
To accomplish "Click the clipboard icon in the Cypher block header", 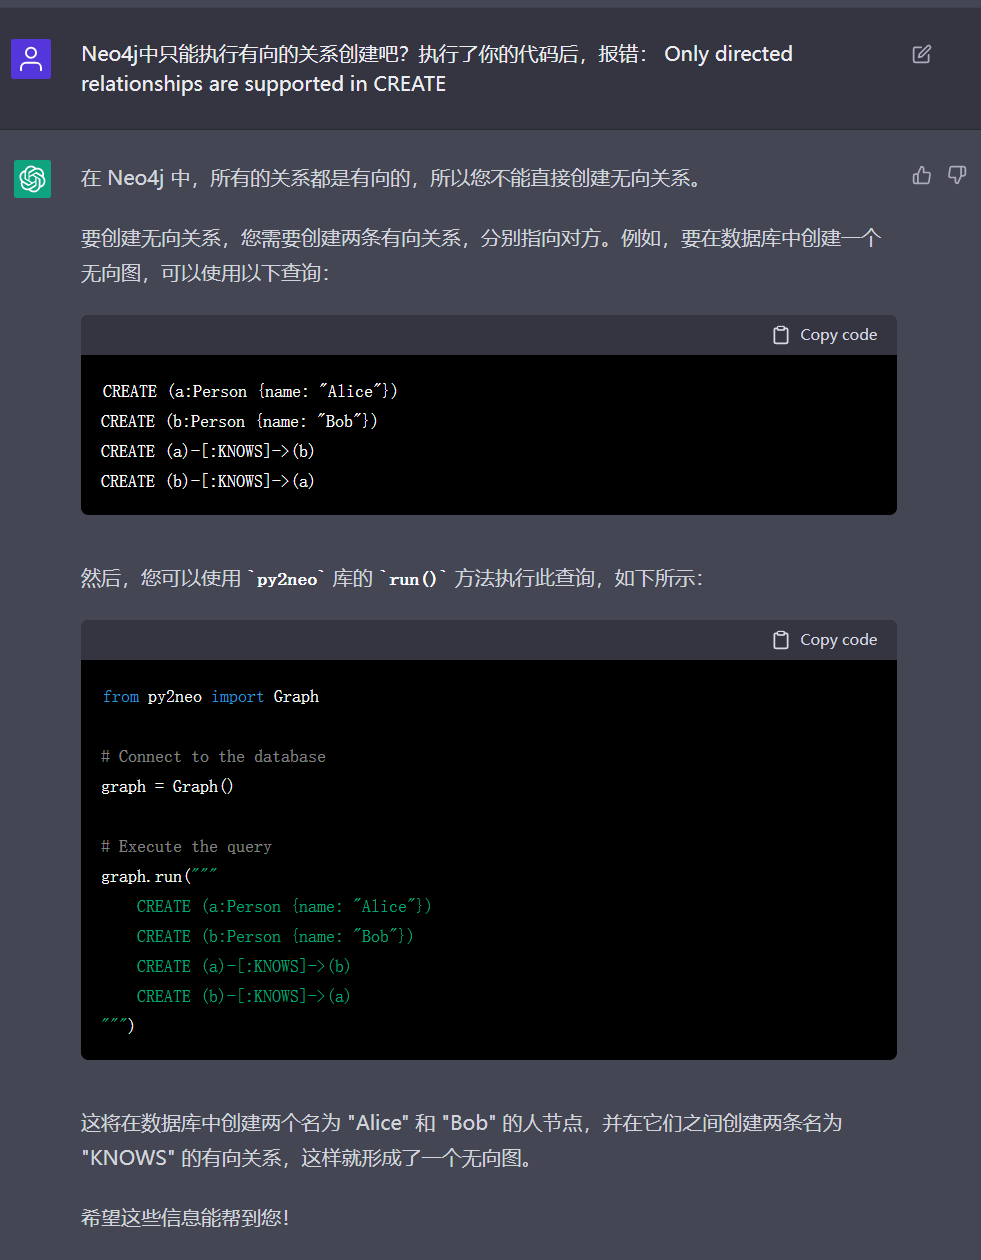I will 781,335.
